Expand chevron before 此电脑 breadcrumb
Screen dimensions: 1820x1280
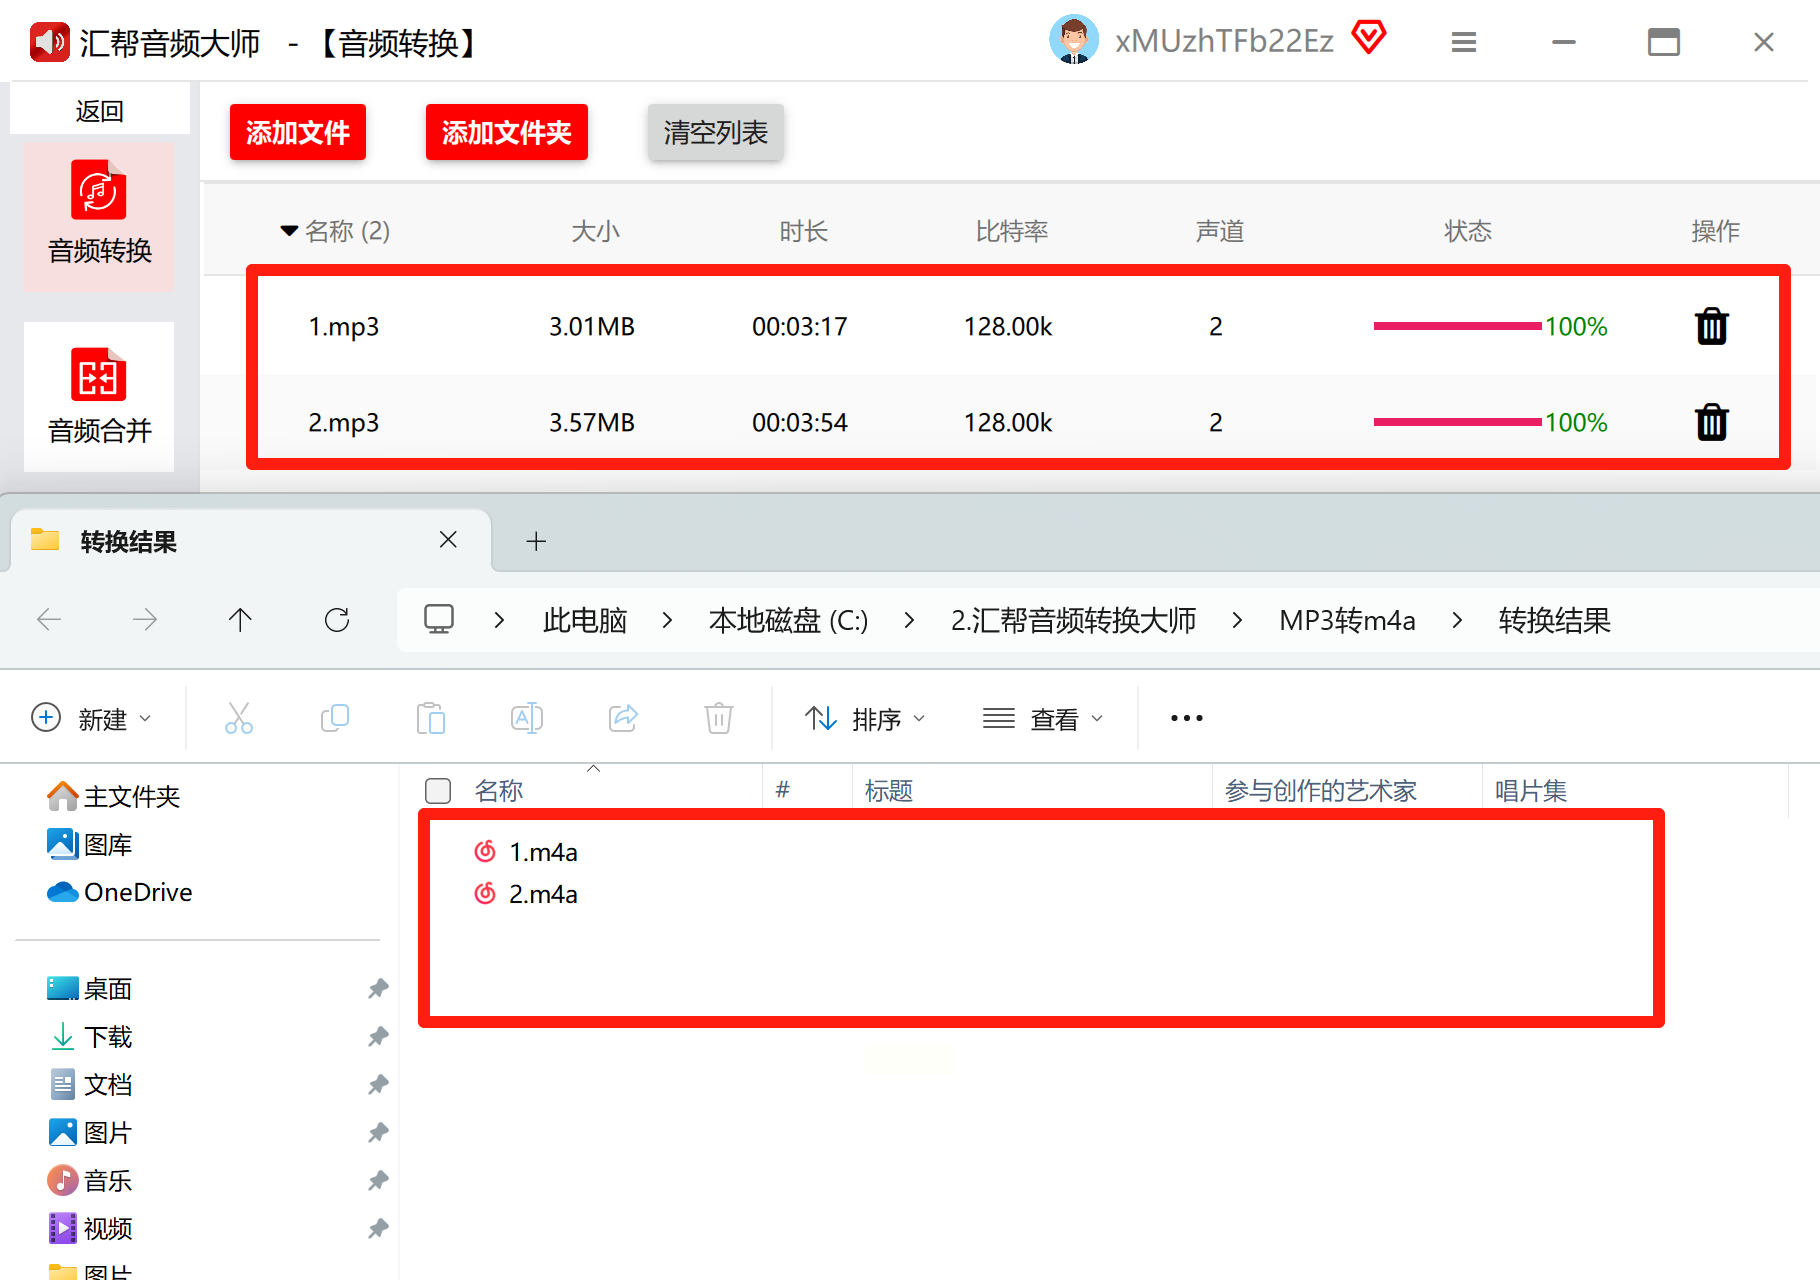click(x=499, y=620)
